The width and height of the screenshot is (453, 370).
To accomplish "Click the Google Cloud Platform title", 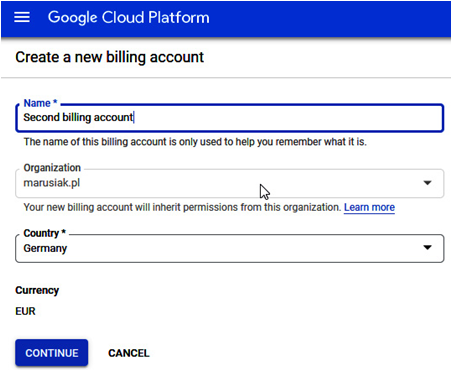I will pyautogui.click(x=129, y=17).
